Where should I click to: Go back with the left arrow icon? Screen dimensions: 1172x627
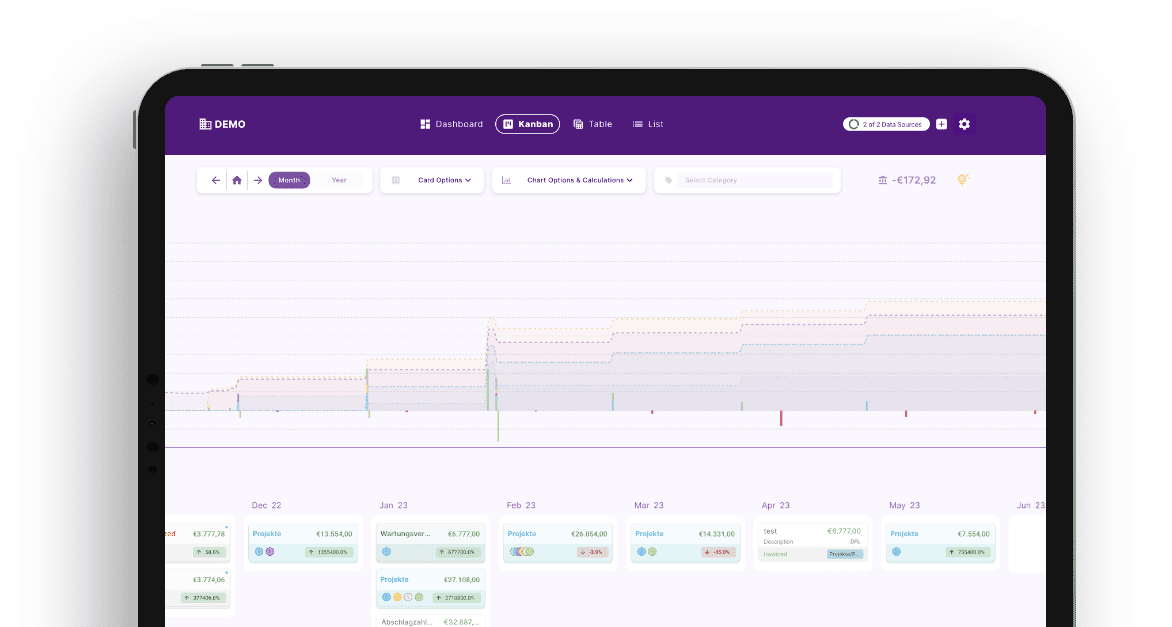pos(215,180)
